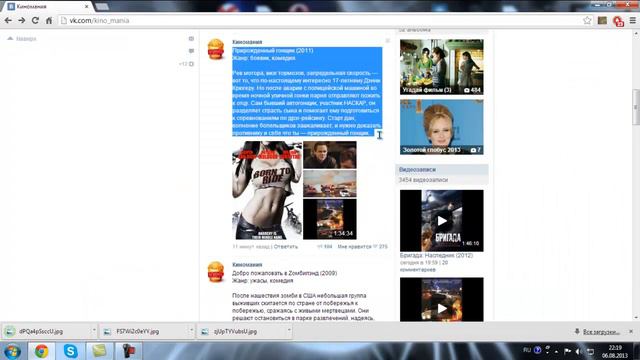Image resolution: width=640 pixels, height=360 pixels.
Task: Open the Windows Start menu
Action: (12, 351)
